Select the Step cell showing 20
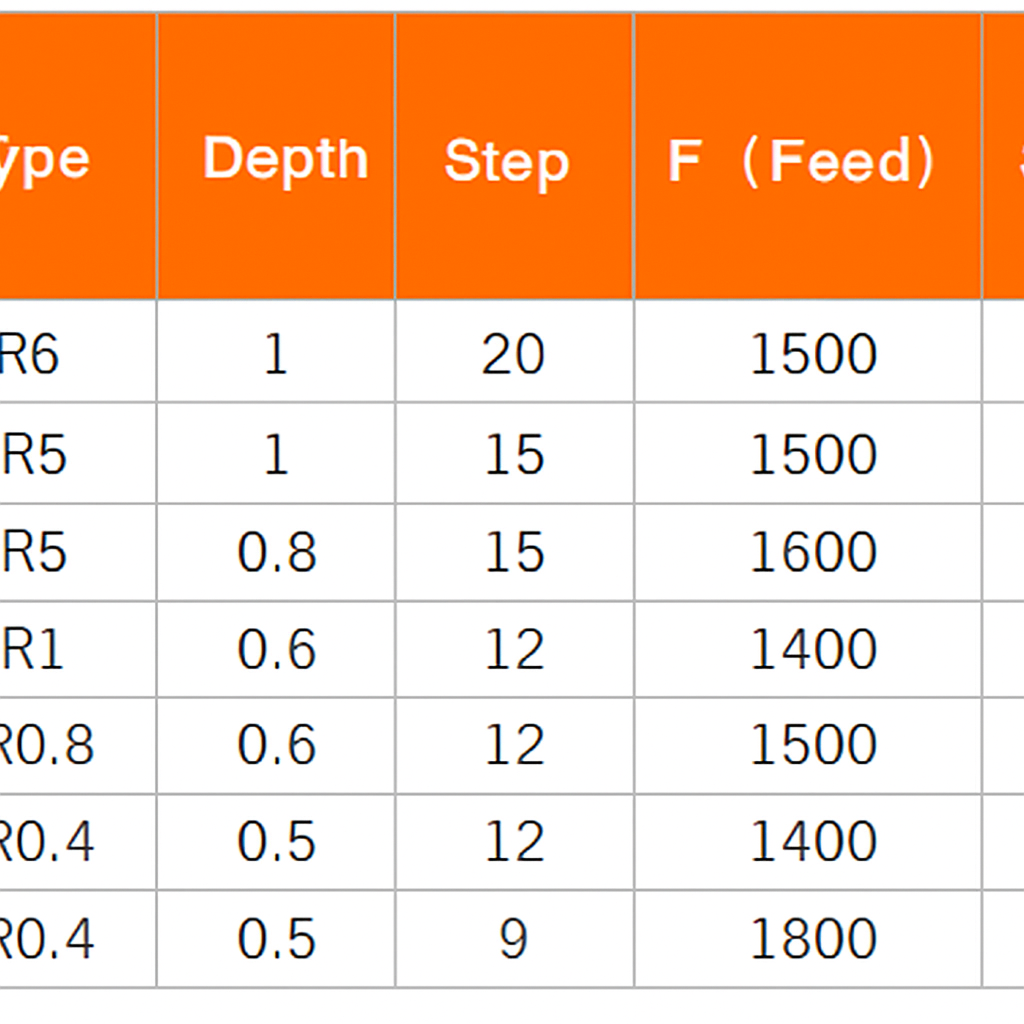This screenshot has height=1024, width=1024. 513,354
